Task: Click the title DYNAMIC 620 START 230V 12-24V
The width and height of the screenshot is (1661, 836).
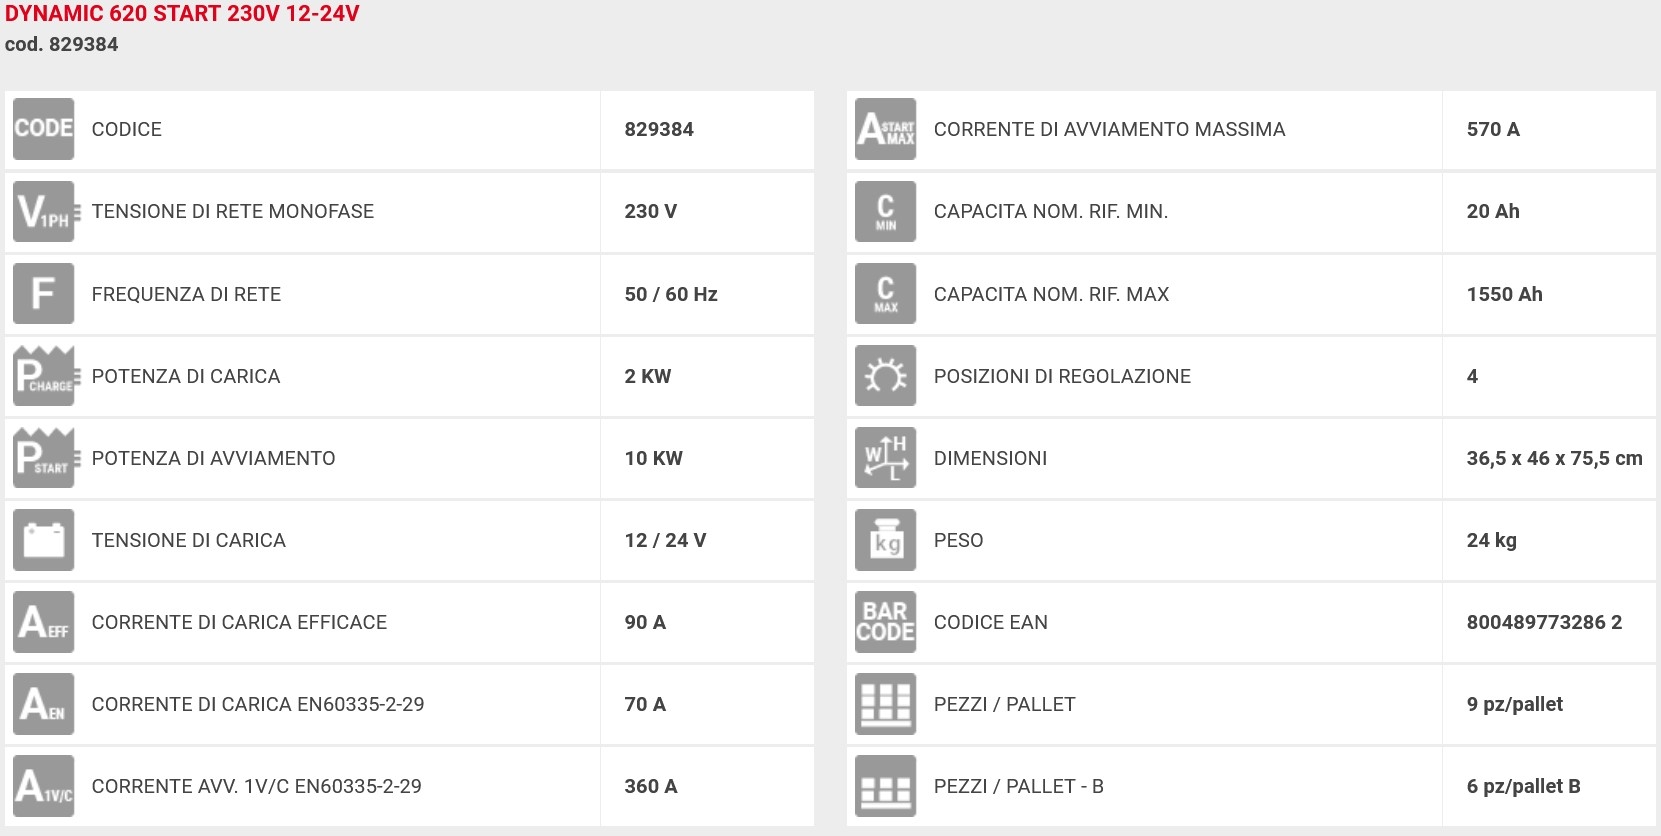Action: click(182, 14)
